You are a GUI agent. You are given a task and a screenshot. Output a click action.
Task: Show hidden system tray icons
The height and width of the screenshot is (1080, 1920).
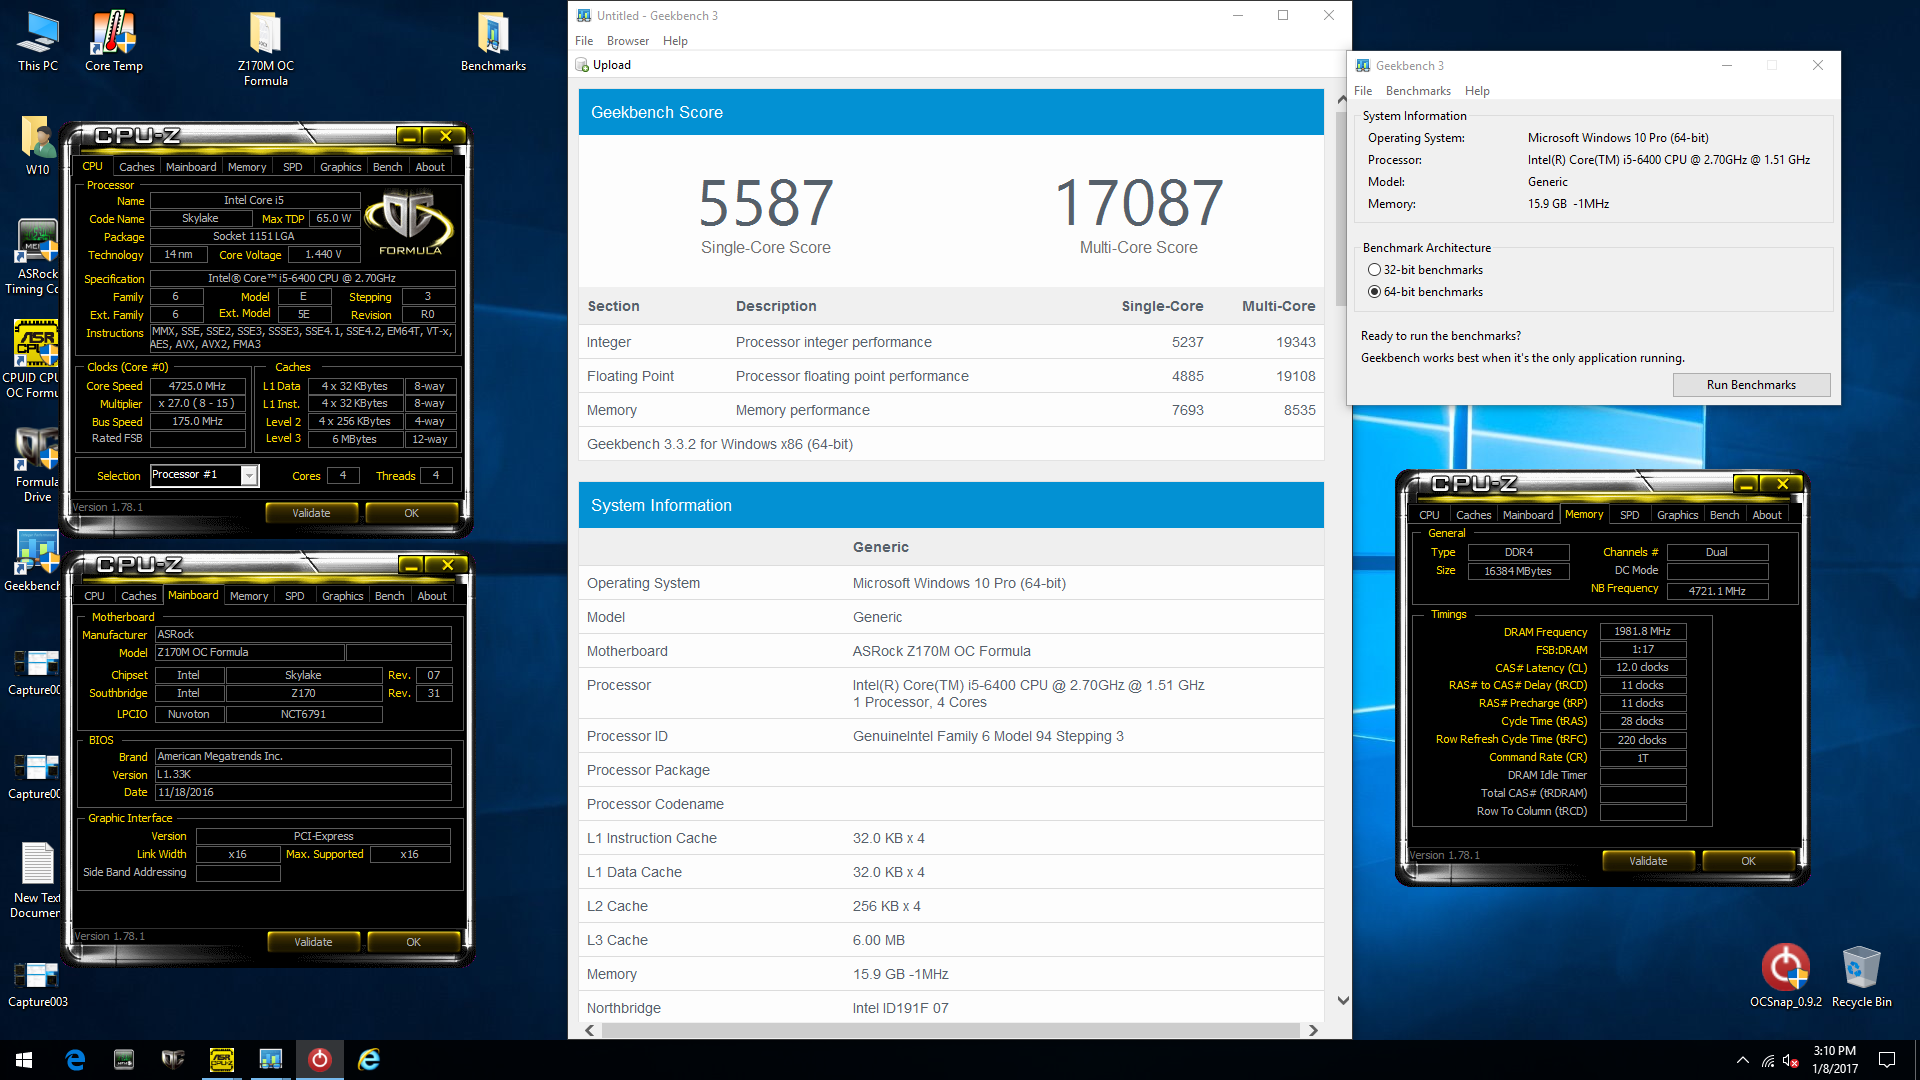(1742, 1060)
